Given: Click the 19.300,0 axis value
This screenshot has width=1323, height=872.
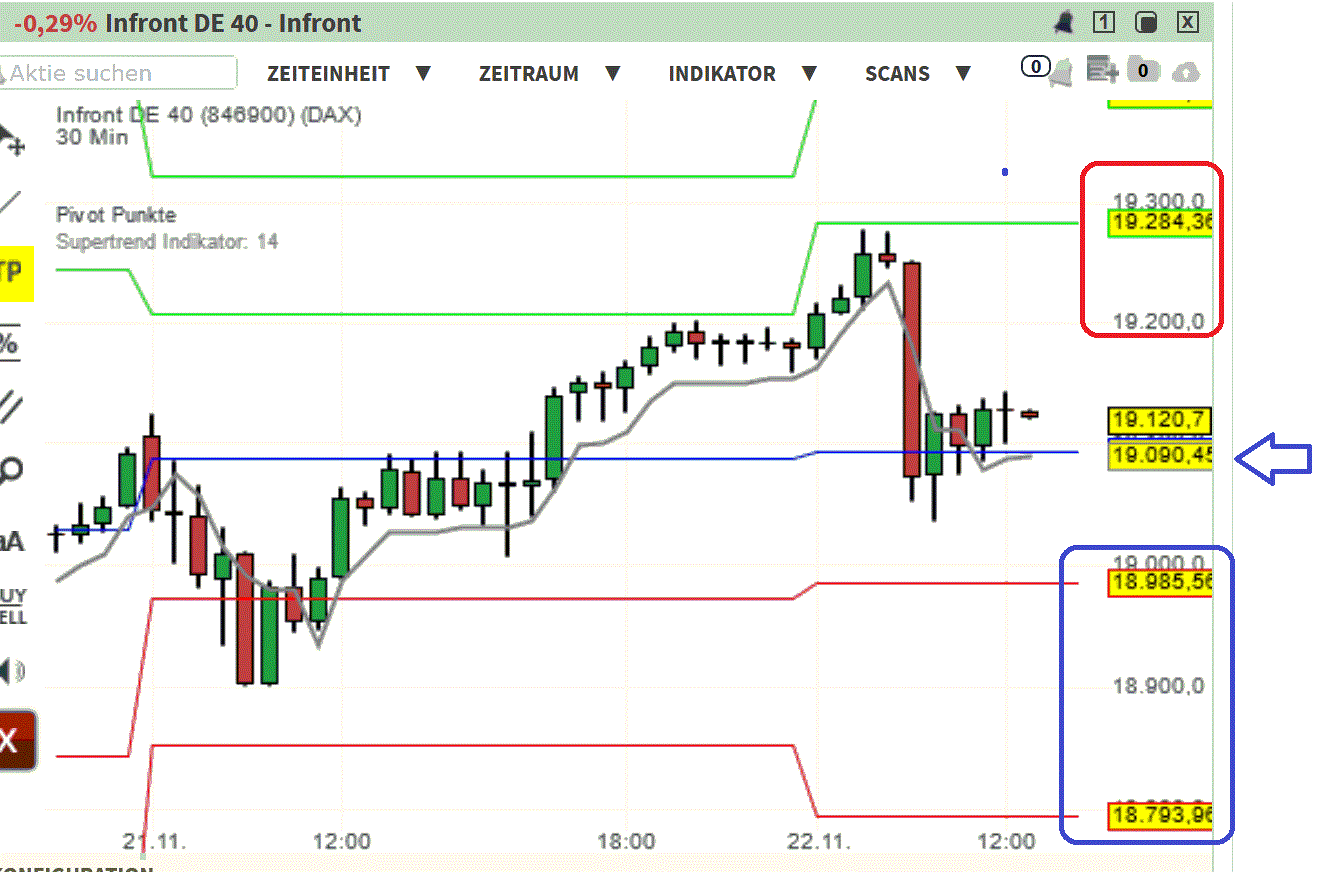Looking at the screenshot, I should coord(1159,200).
